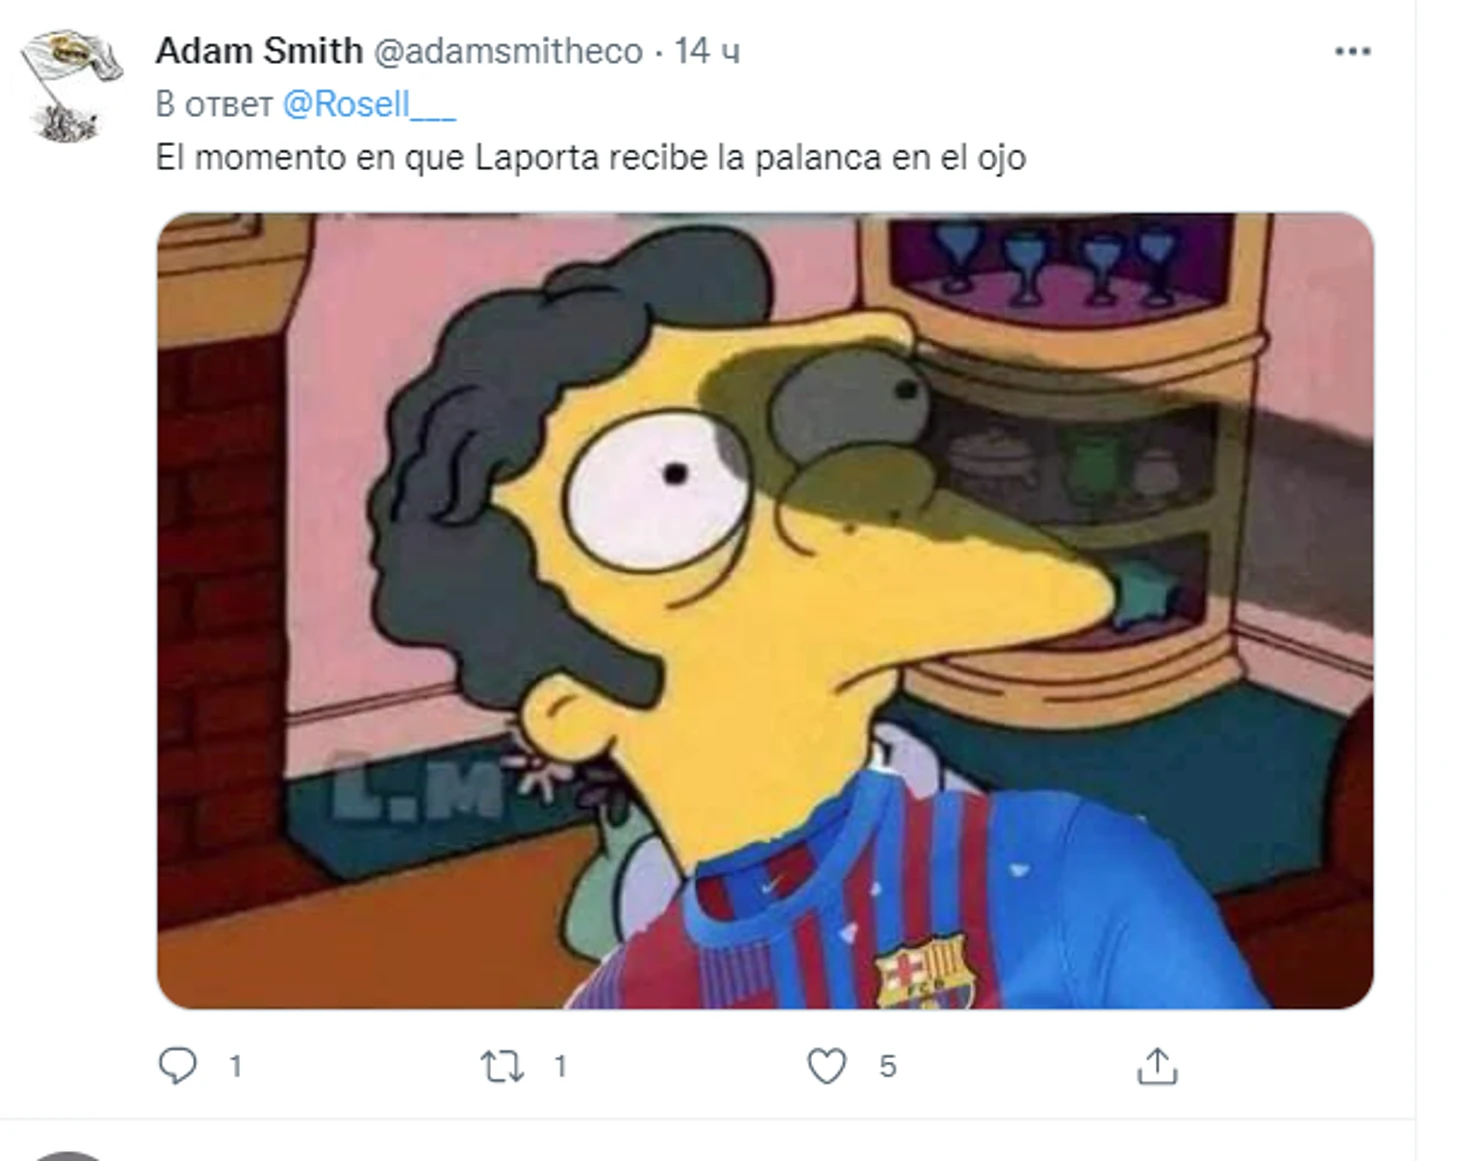Like the tweet with the heart icon
The height and width of the screenshot is (1161, 1460).
(826, 1066)
